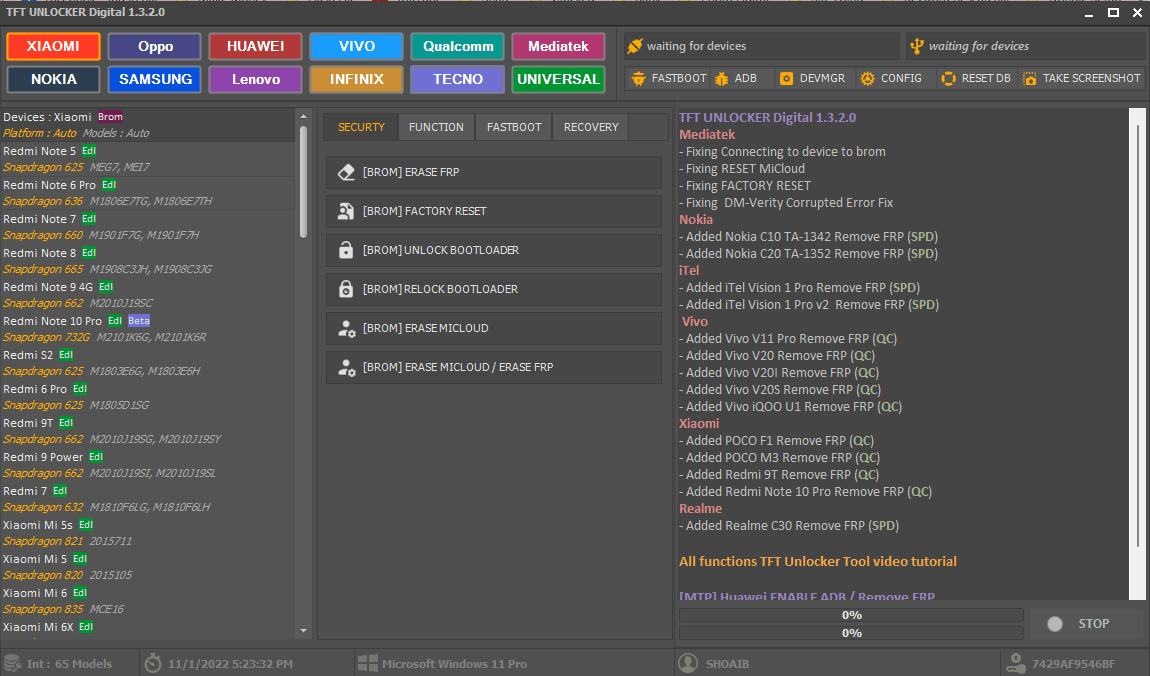This screenshot has height=676, width=1150.
Task: Choose BROM Erase MiCloud function
Action: tap(494, 328)
